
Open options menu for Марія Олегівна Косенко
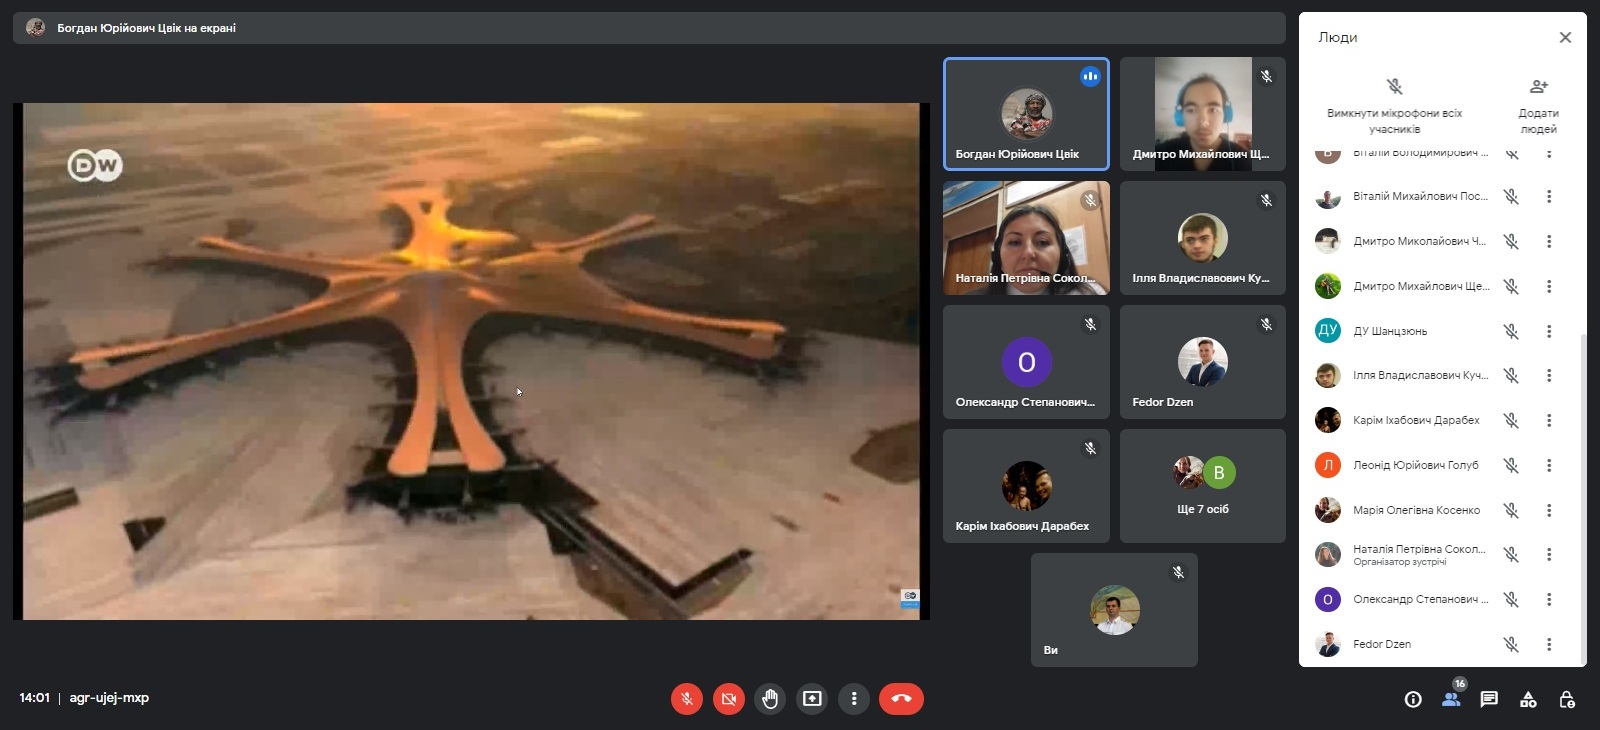[1549, 510]
